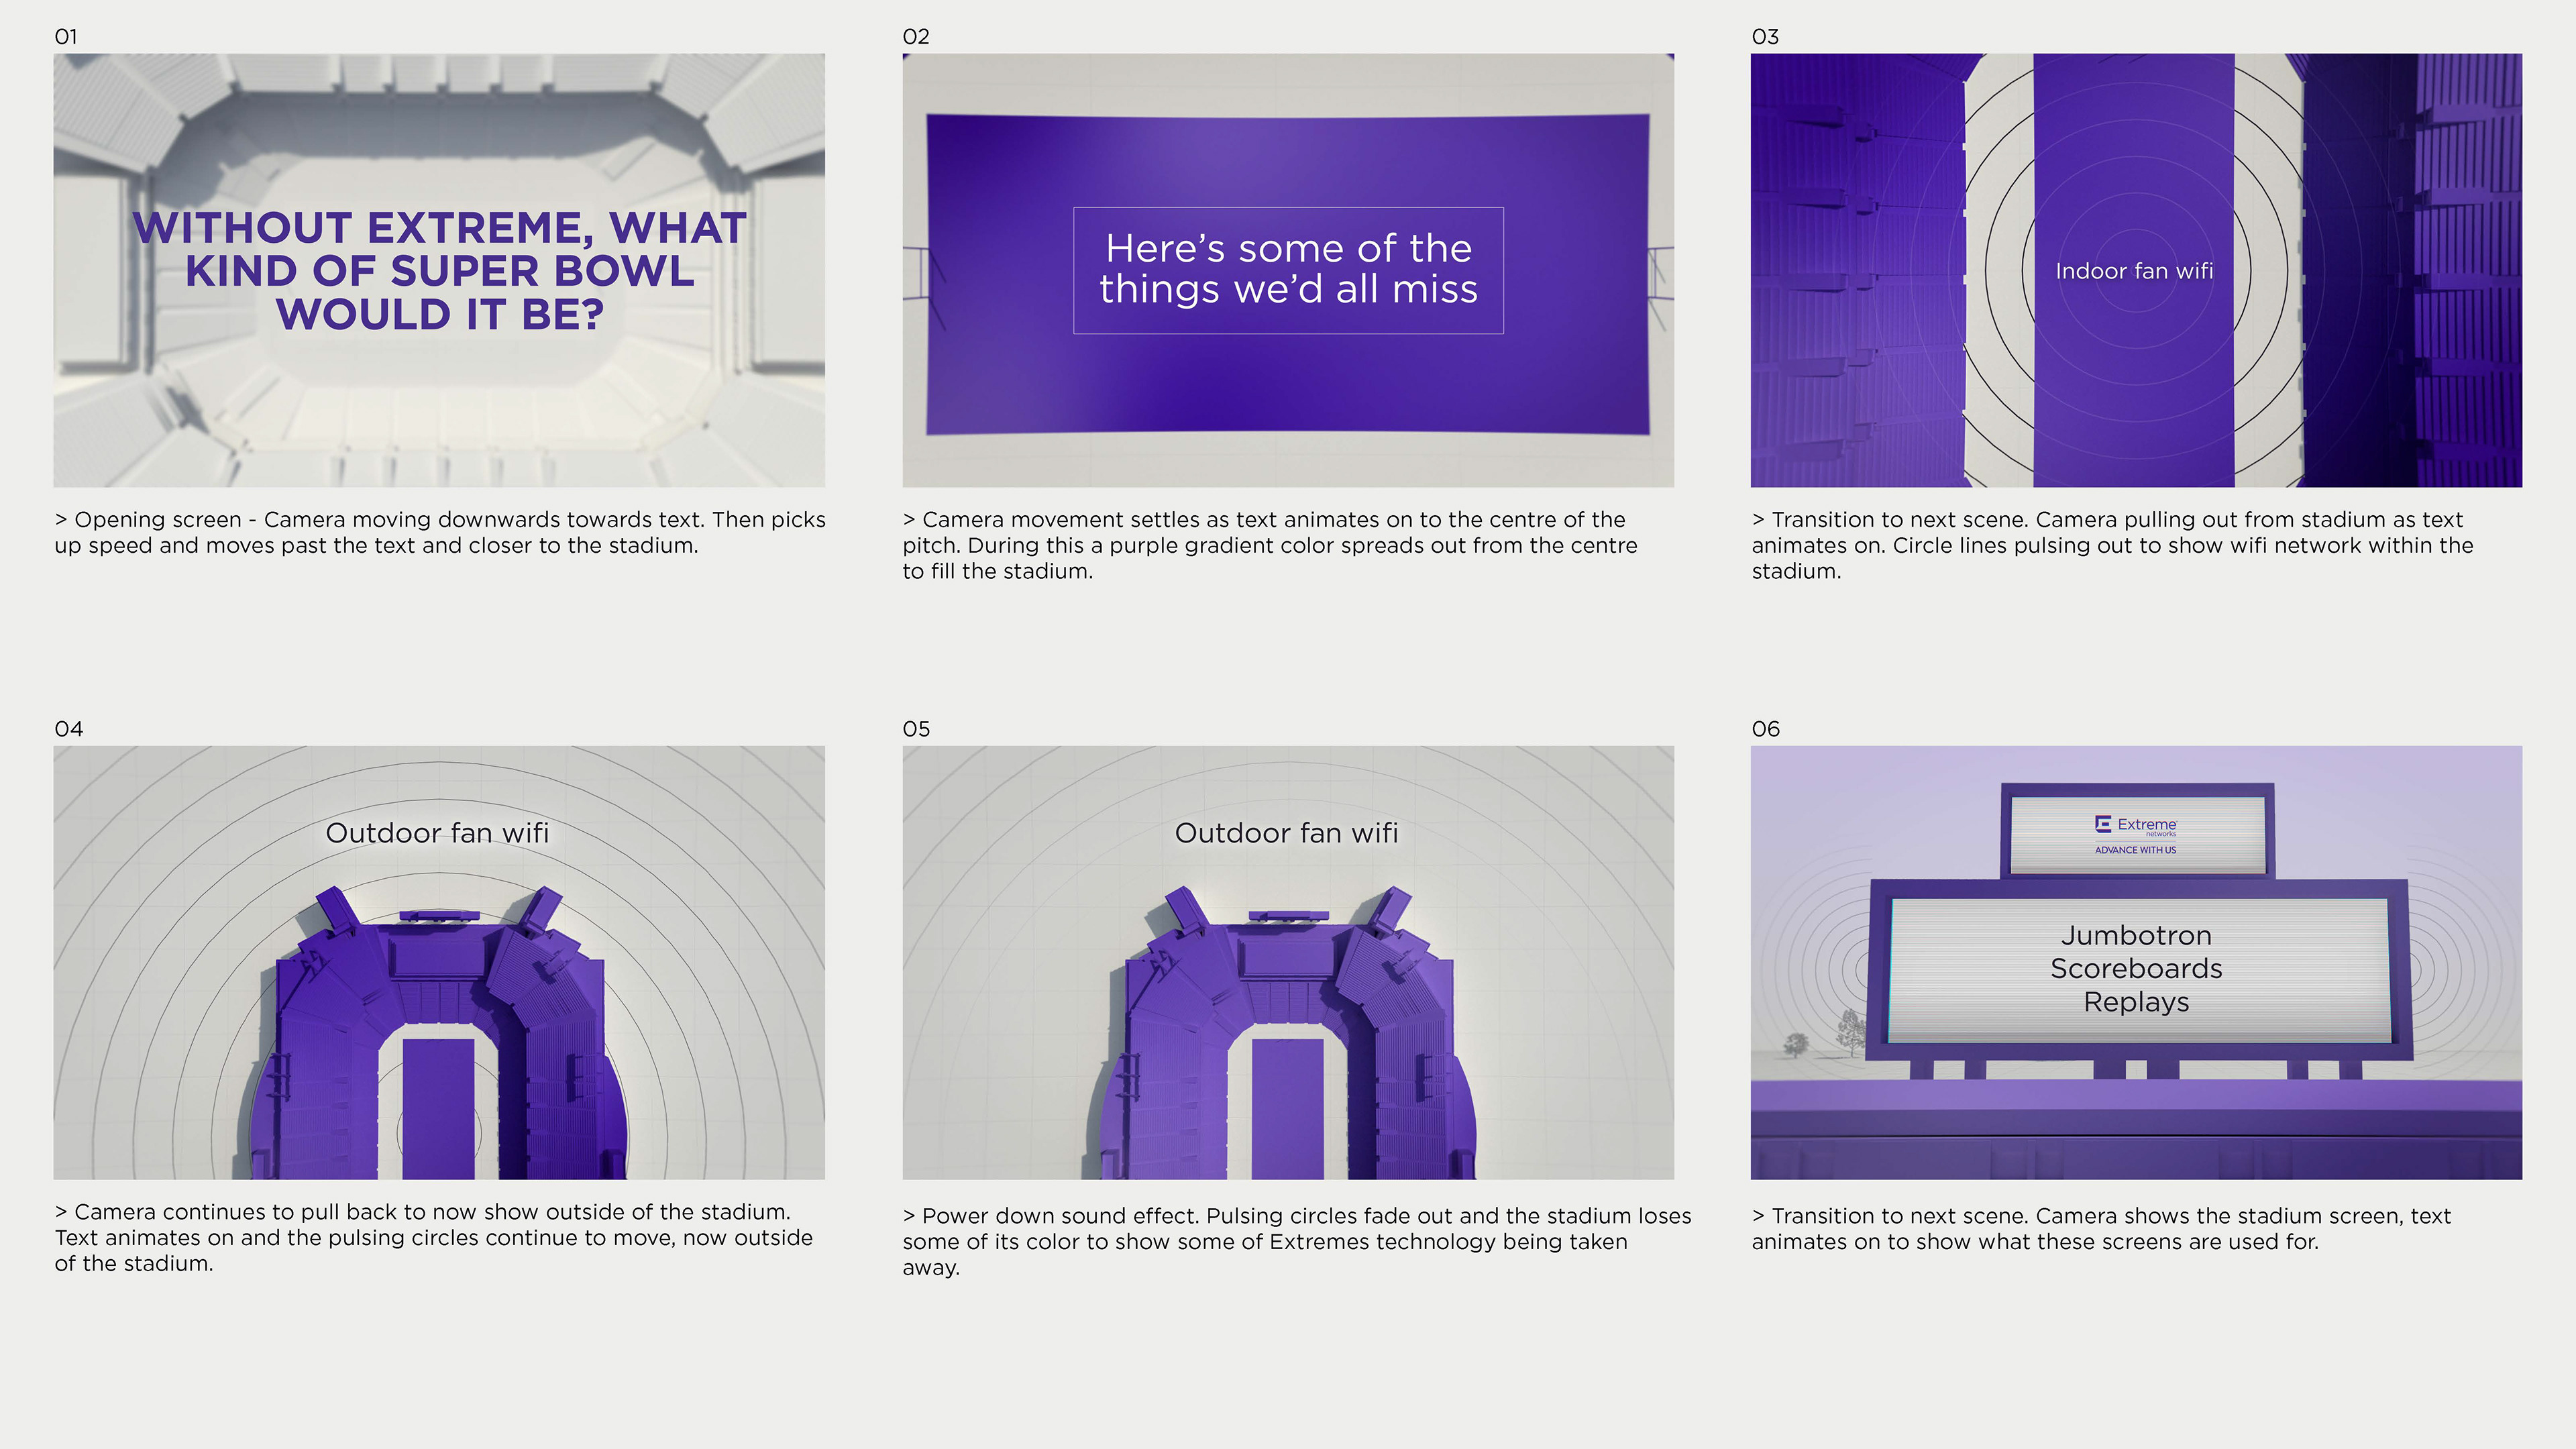Image resolution: width=2576 pixels, height=1449 pixels.
Task: Click the Extreme Networks logo on jumbotron
Action: tap(2135, 825)
